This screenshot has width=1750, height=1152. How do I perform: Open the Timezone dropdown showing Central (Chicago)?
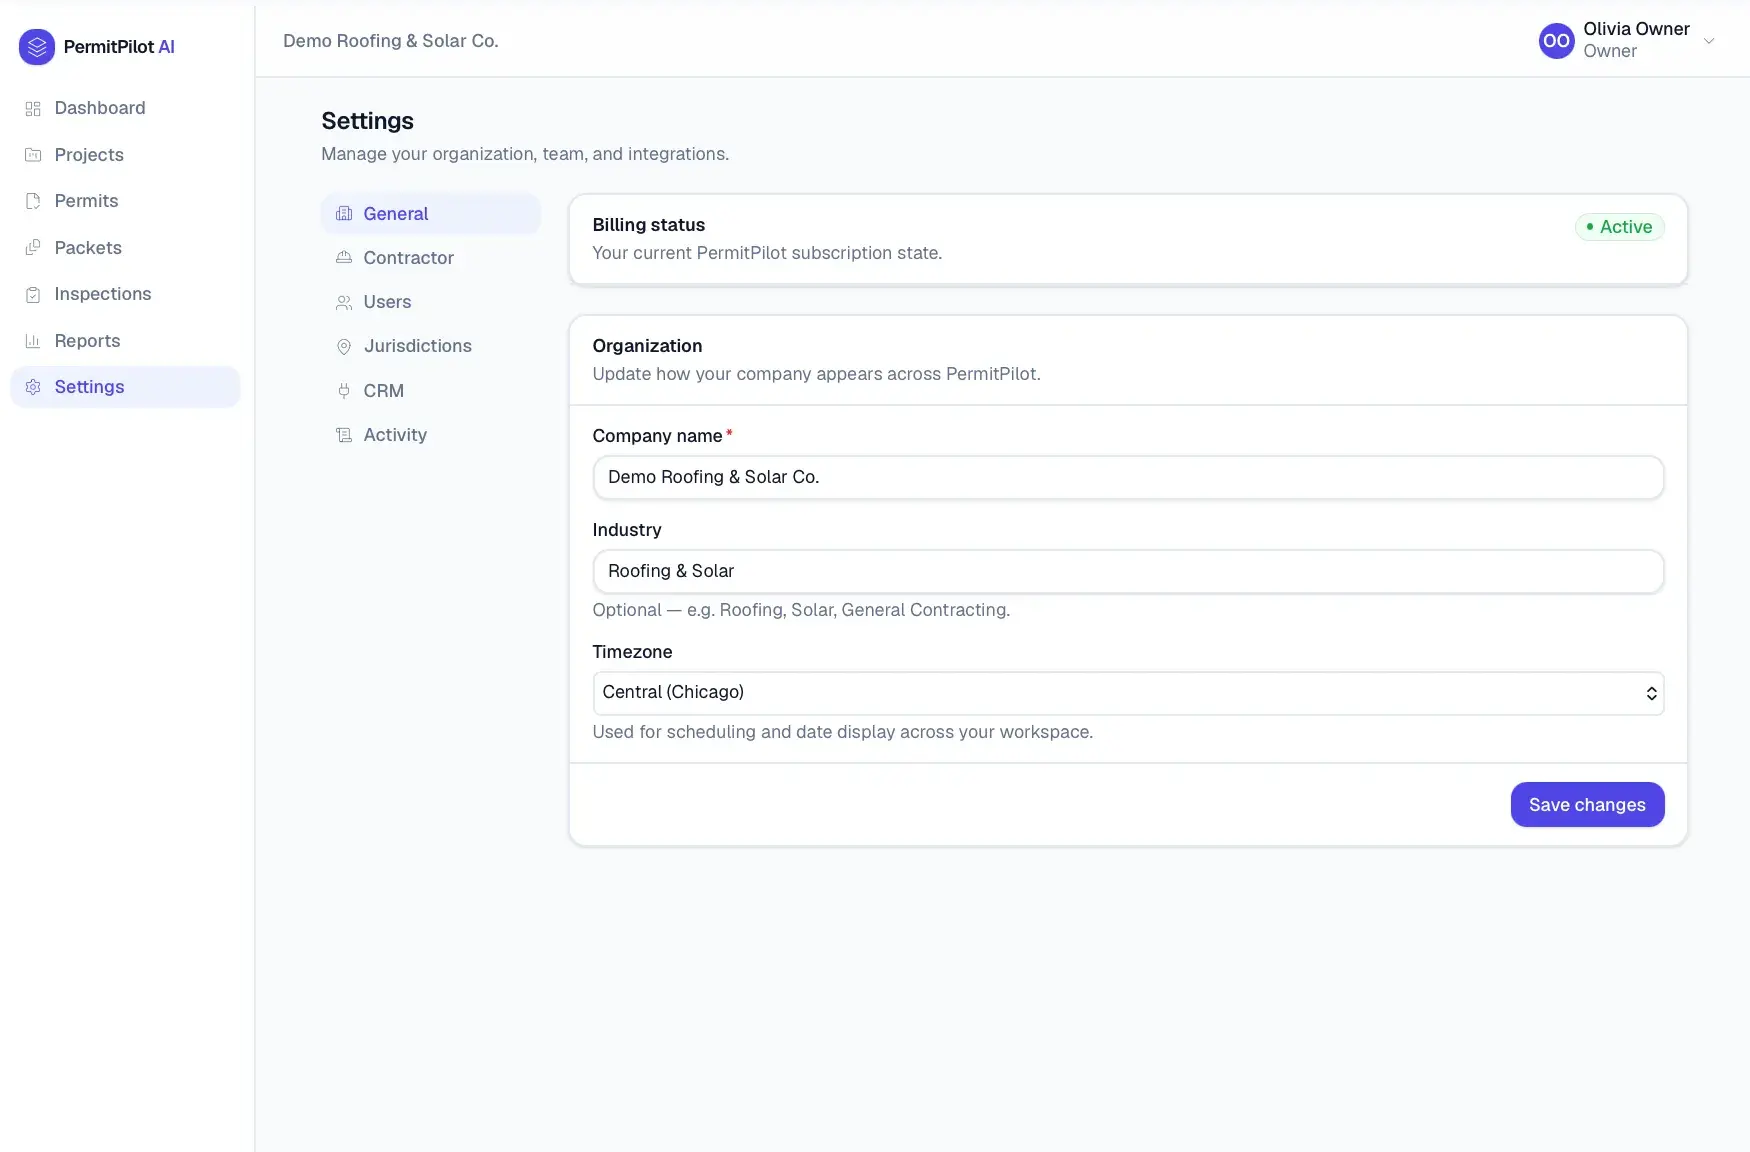point(1128,693)
